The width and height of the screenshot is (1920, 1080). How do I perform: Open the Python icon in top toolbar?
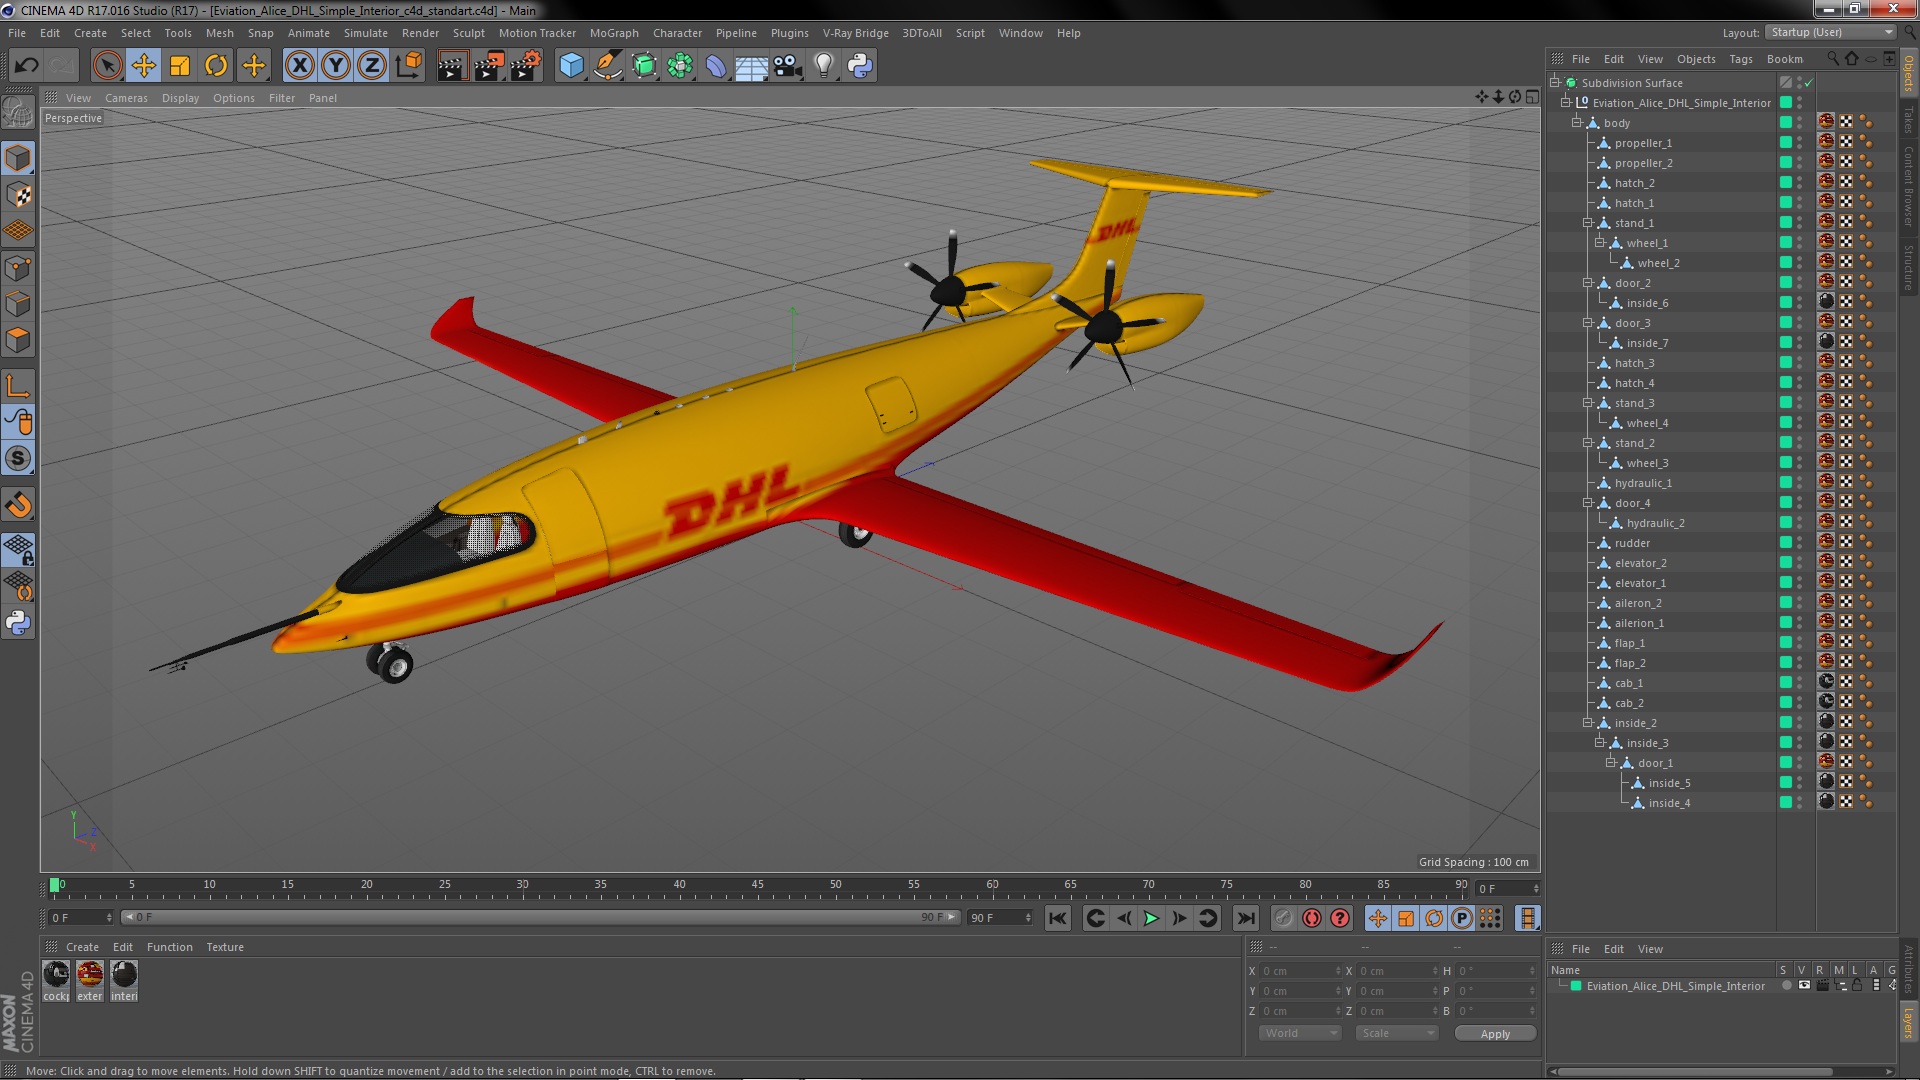pyautogui.click(x=860, y=66)
